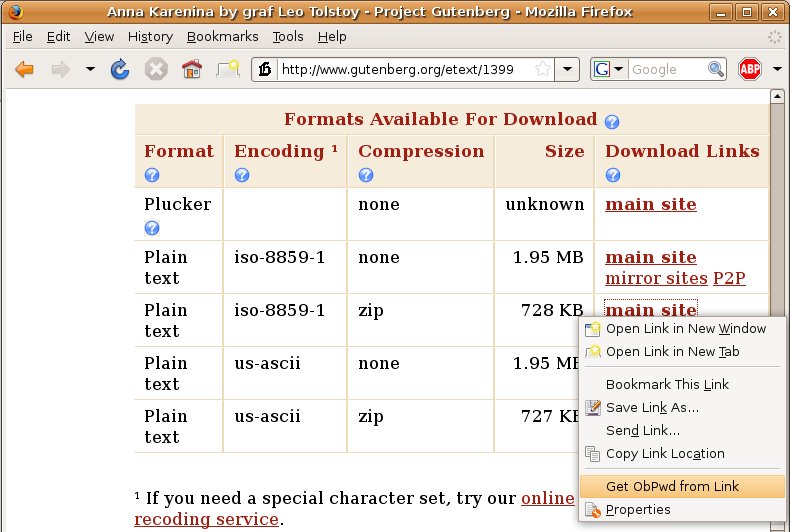Open the Help menu

click(x=332, y=37)
